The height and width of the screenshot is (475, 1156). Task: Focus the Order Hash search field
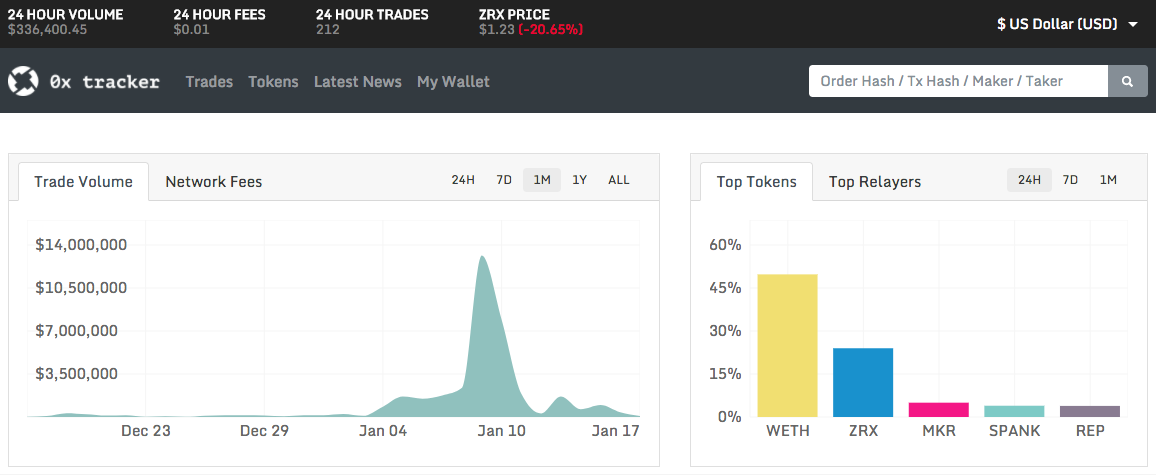[958, 81]
